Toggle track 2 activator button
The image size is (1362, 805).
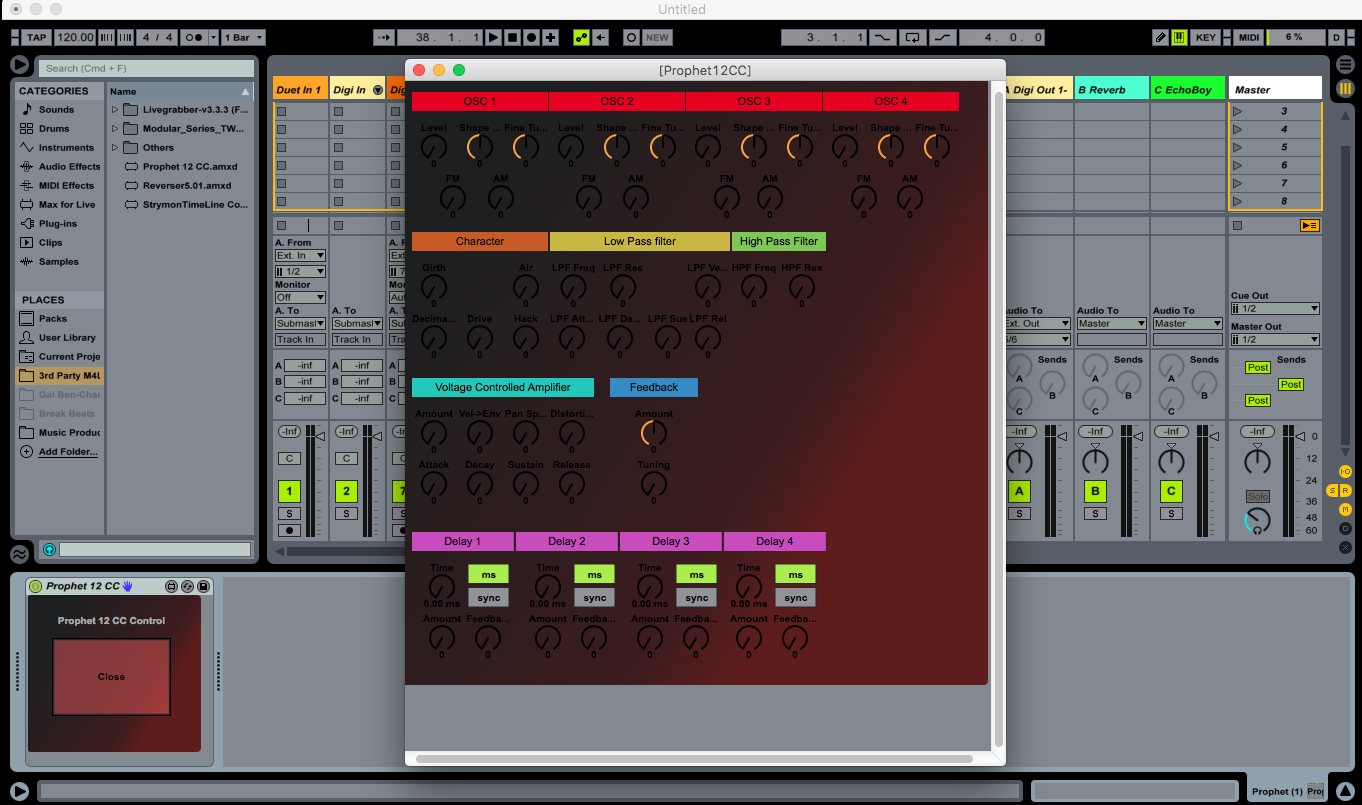pos(345,491)
